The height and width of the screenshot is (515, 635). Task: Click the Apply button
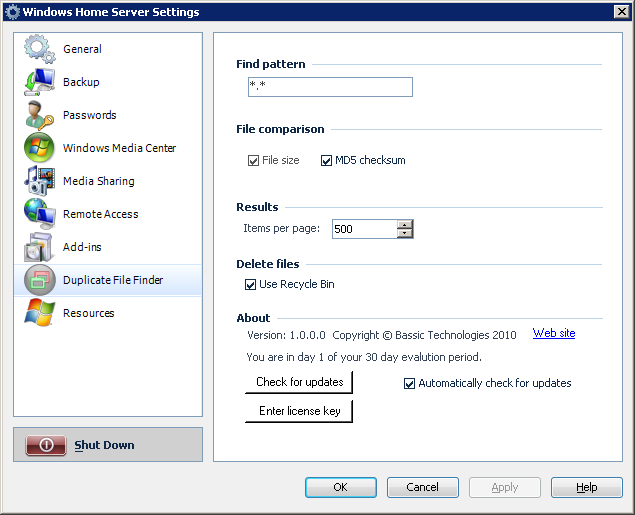click(505, 487)
